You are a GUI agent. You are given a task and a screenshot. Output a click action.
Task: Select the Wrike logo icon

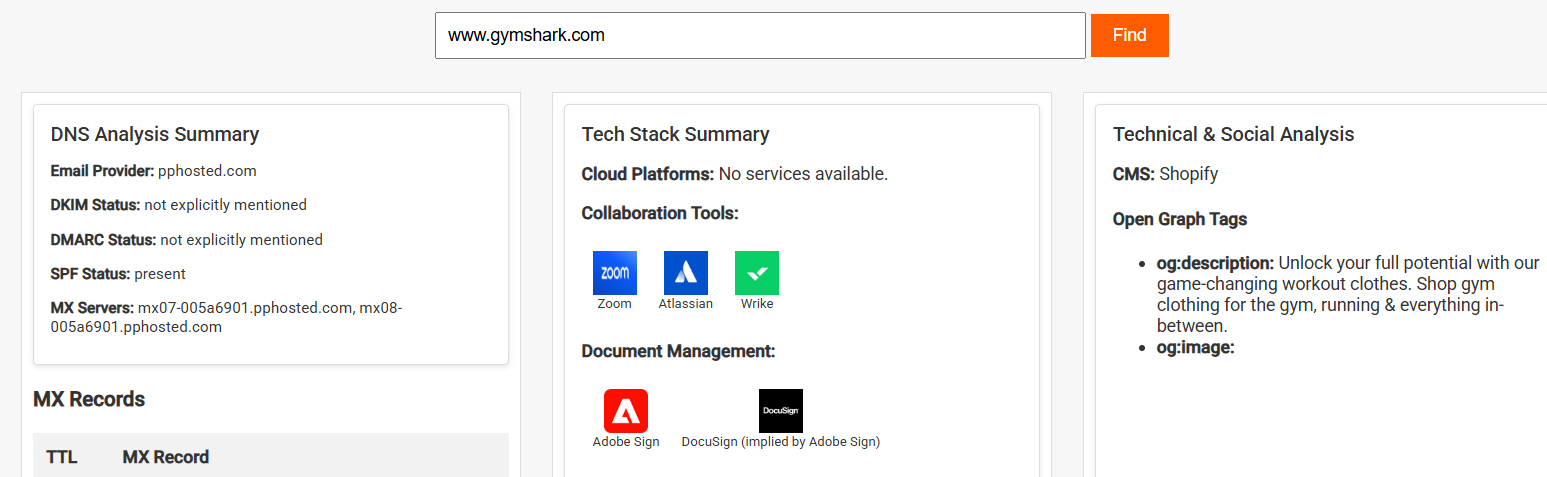[x=757, y=273]
